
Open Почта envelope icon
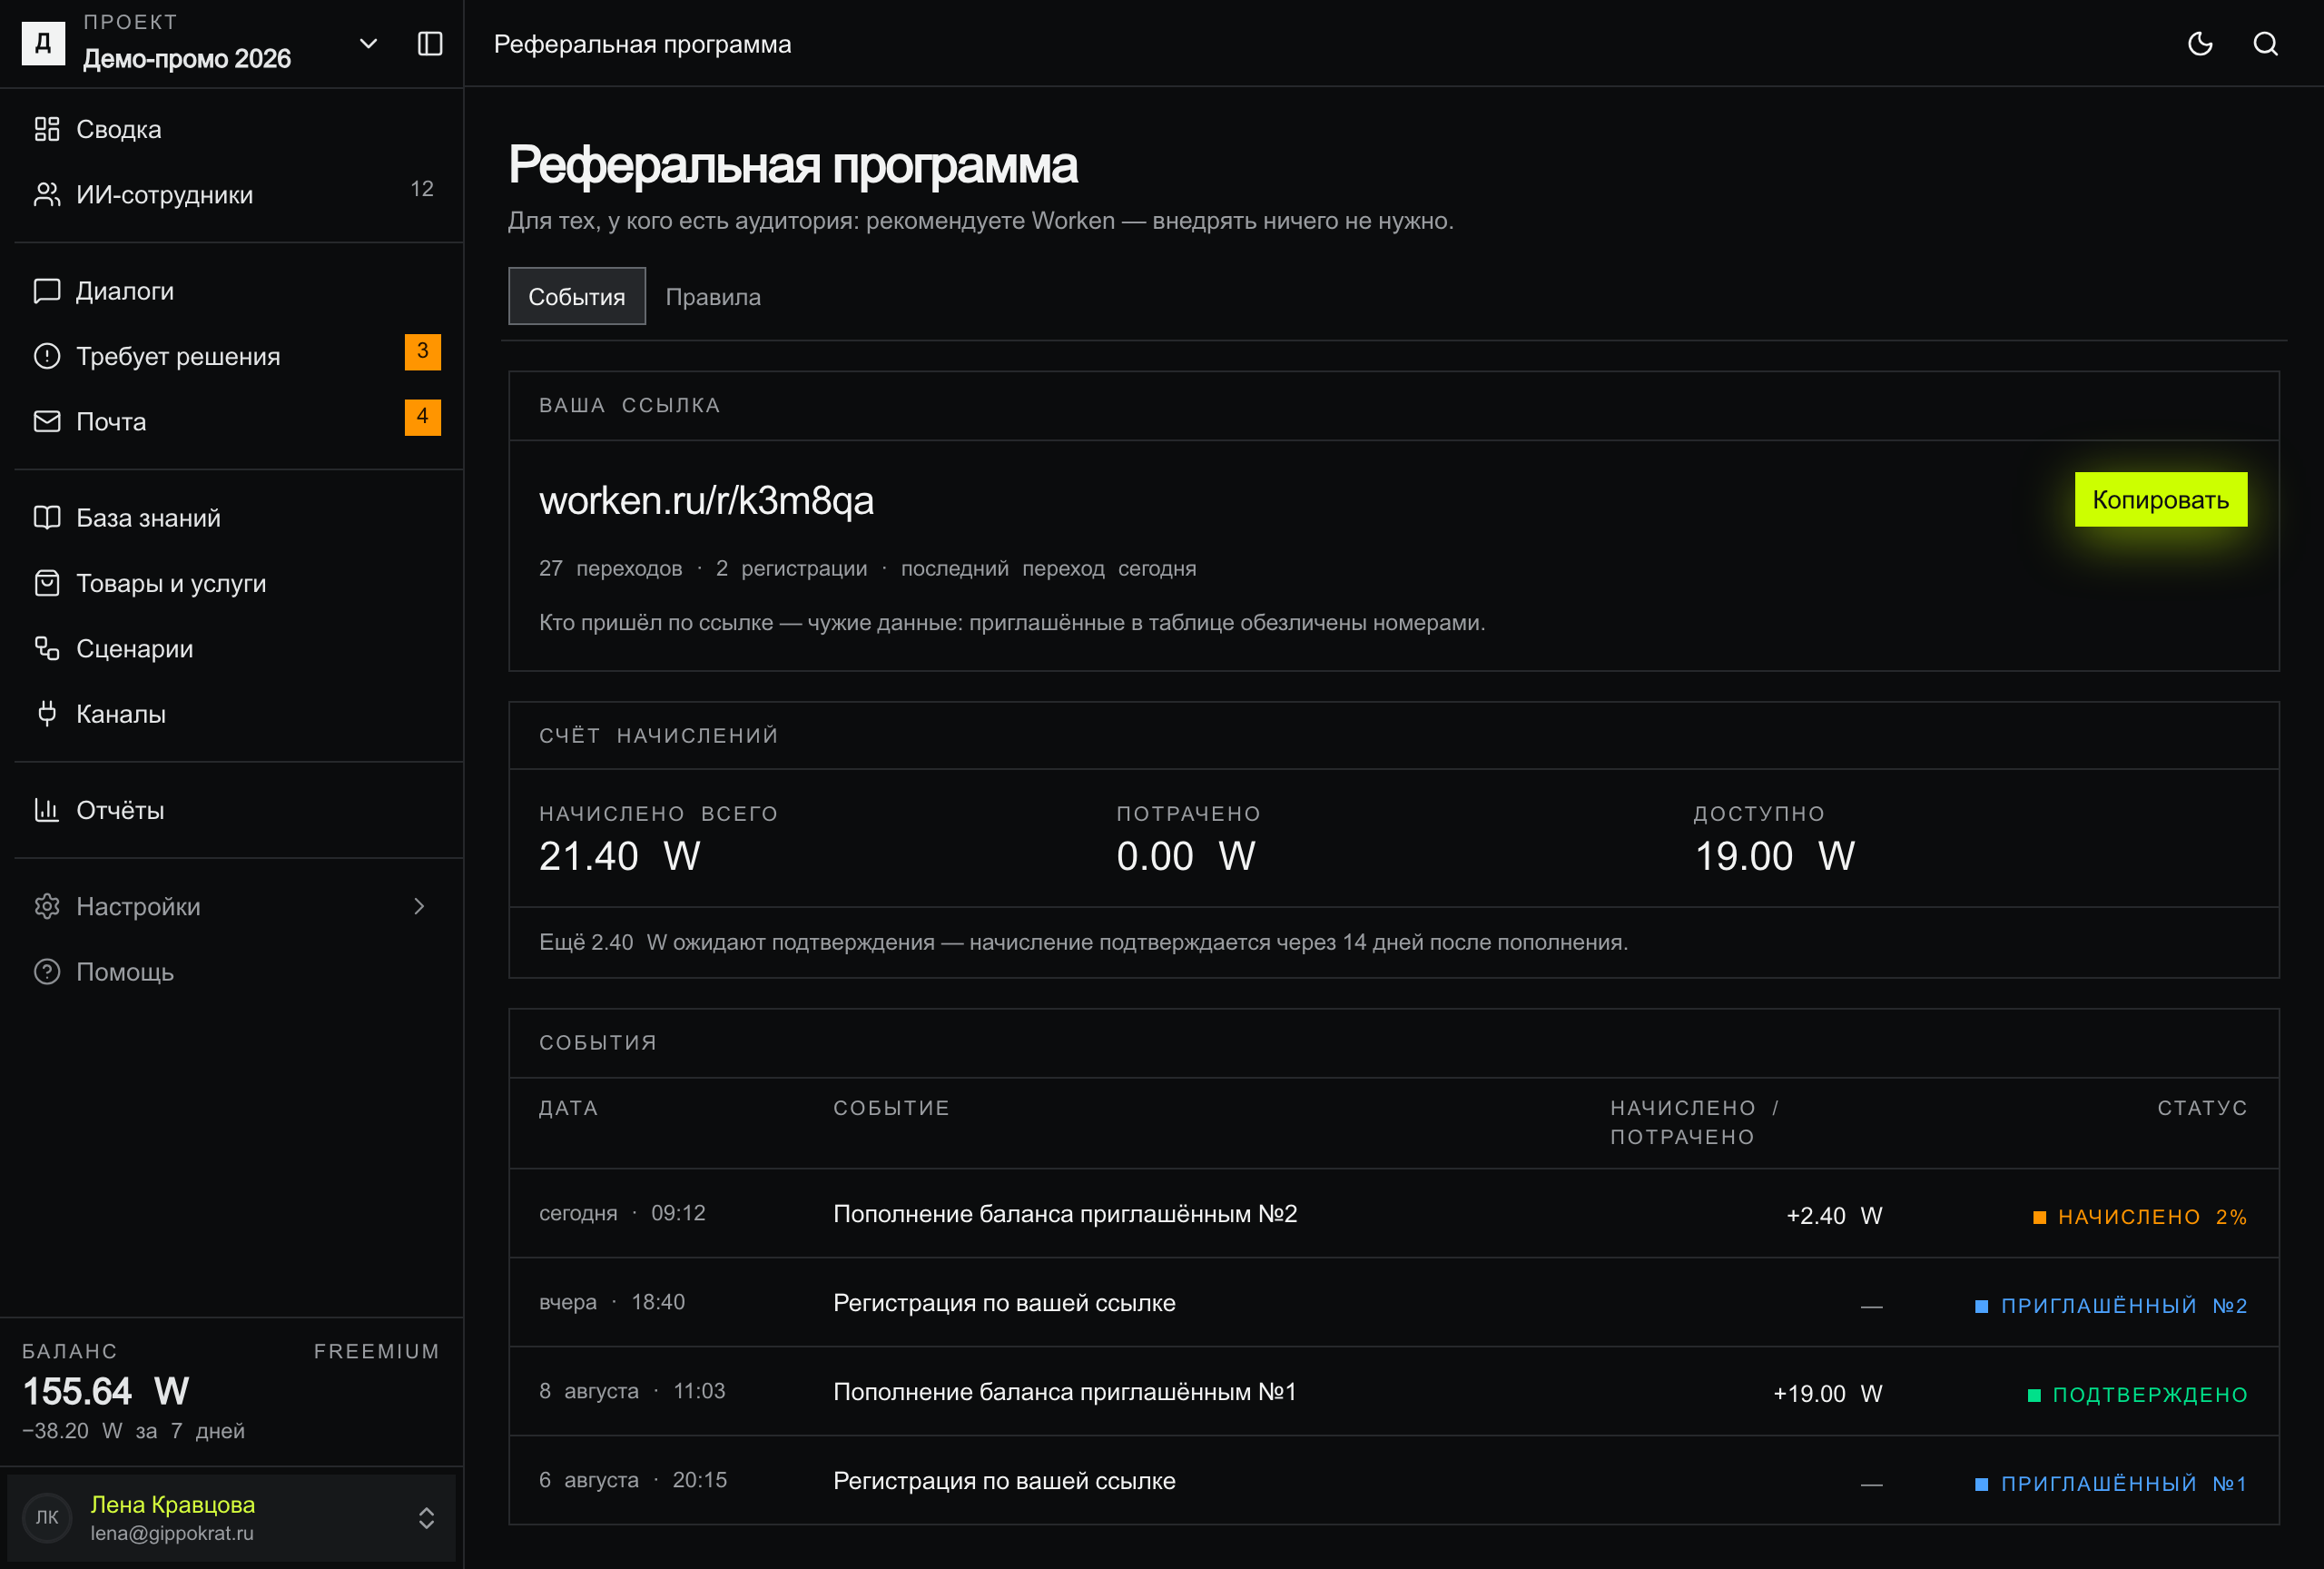47,421
